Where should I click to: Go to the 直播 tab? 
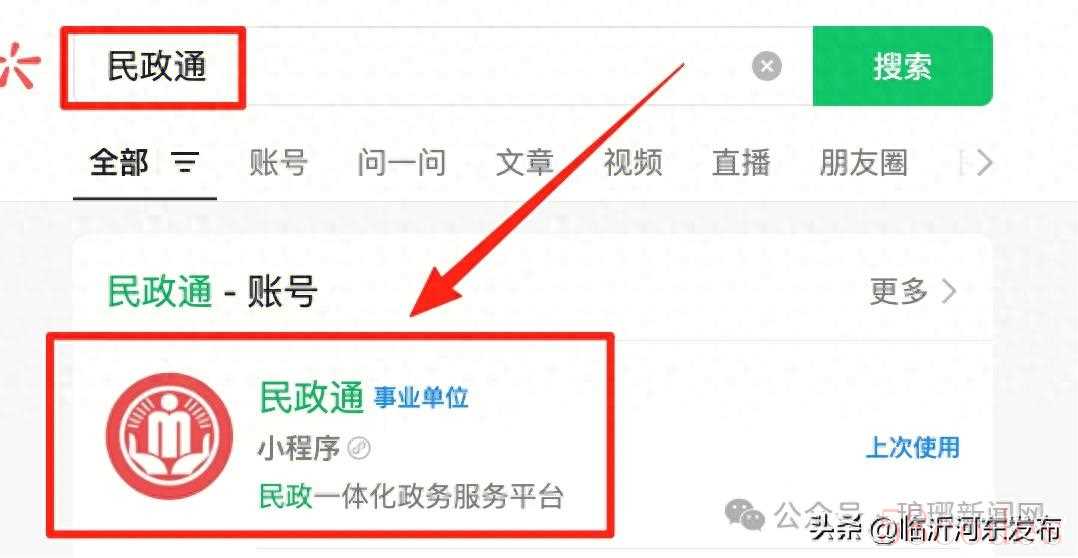coord(741,163)
